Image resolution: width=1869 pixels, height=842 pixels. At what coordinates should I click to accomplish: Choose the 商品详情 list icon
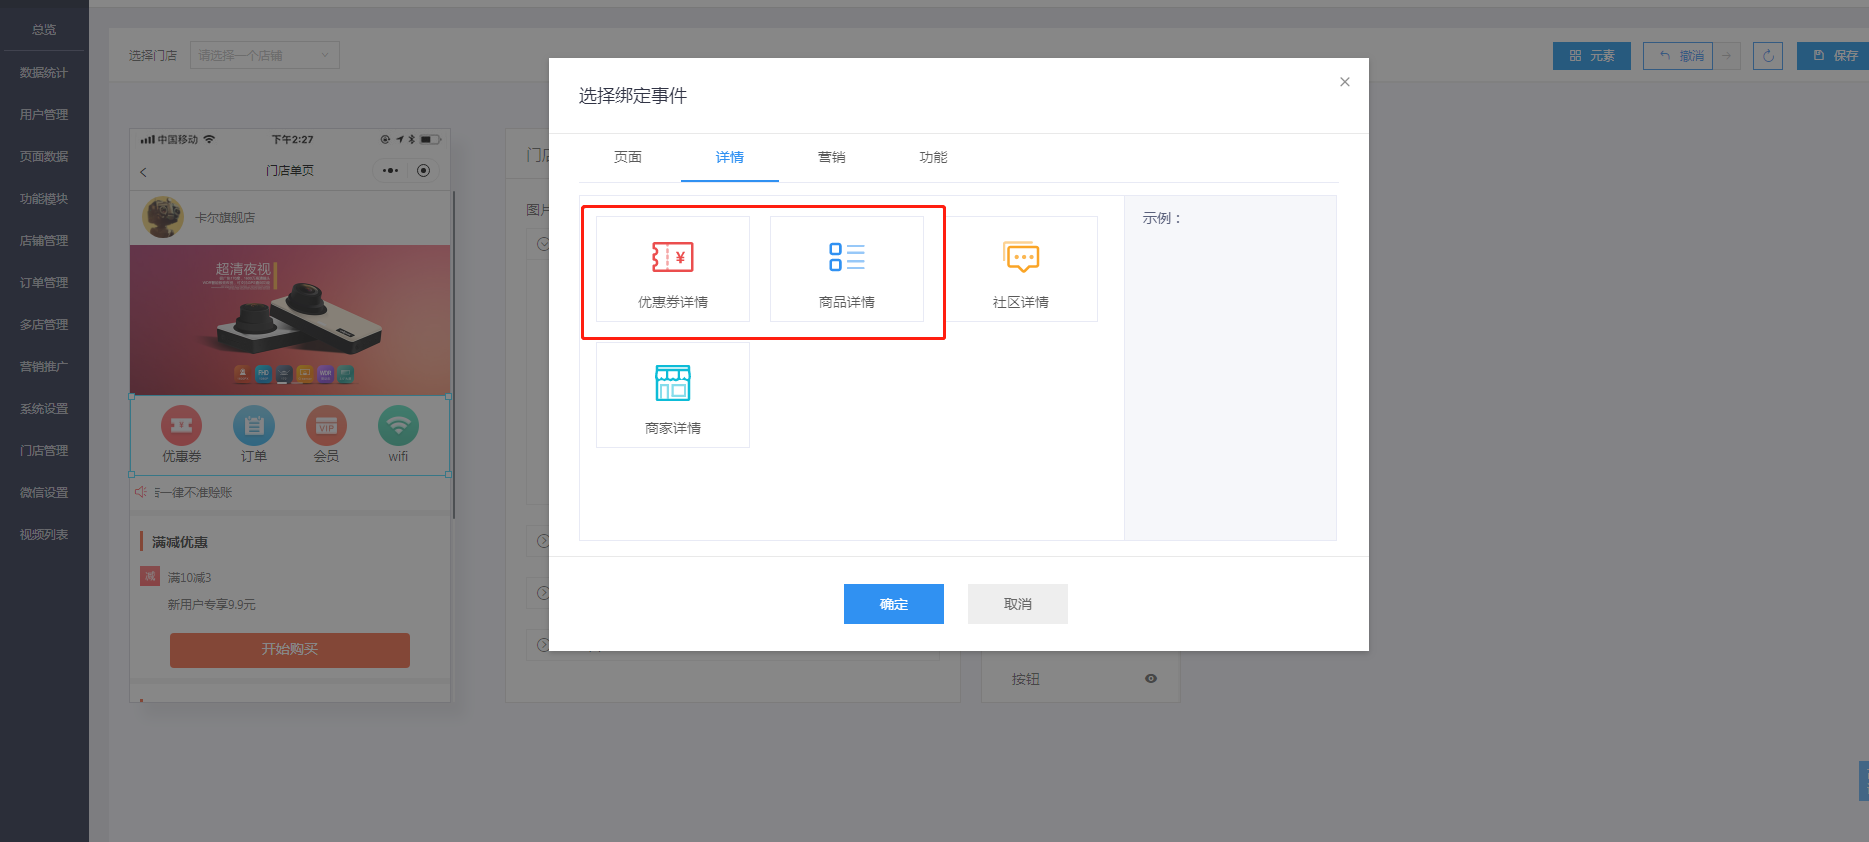pyautogui.click(x=846, y=258)
